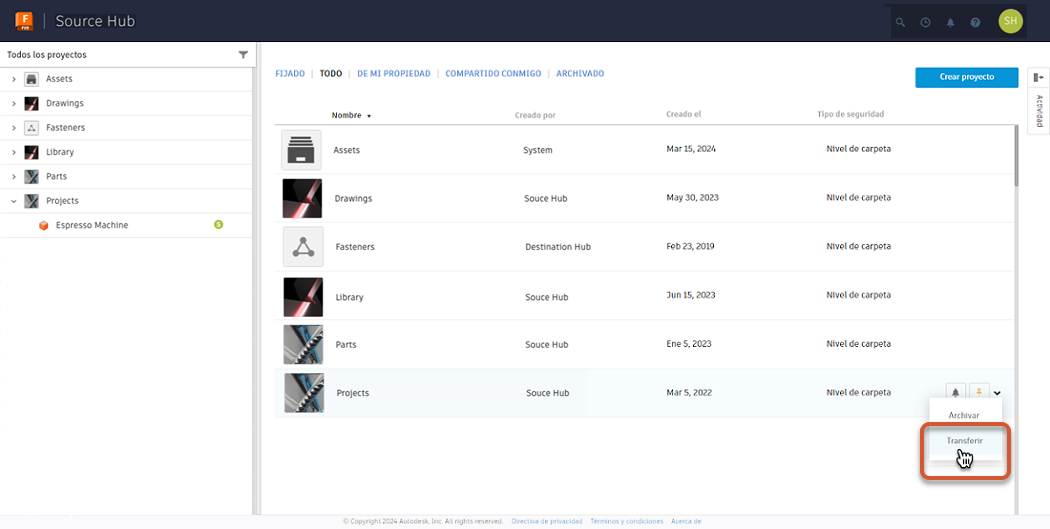1050x529 pixels.
Task: Open the notifications bell in header
Action: pos(950,22)
